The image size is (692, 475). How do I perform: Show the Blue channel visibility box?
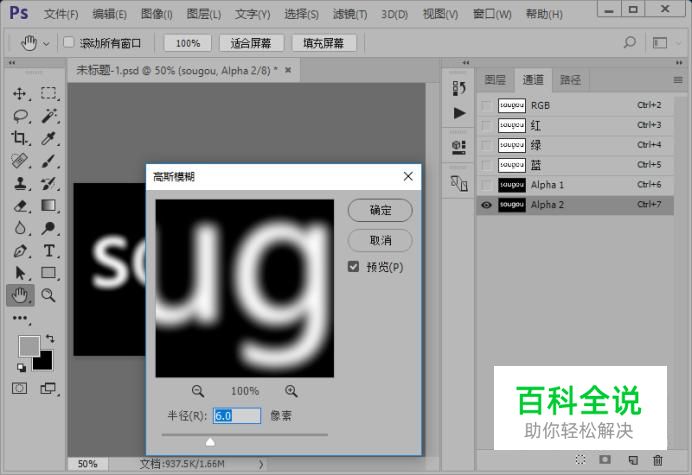click(x=486, y=165)
